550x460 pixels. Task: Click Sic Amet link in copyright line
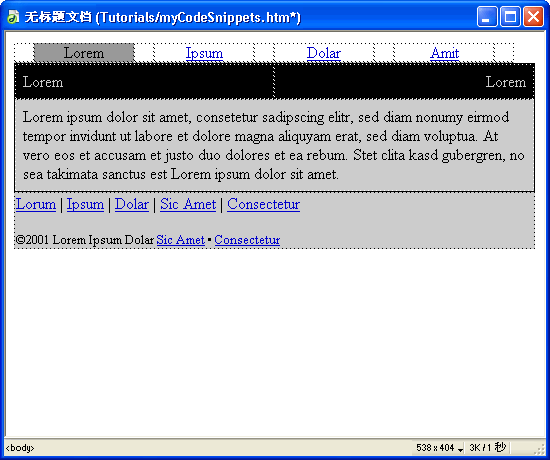(181, 240)
